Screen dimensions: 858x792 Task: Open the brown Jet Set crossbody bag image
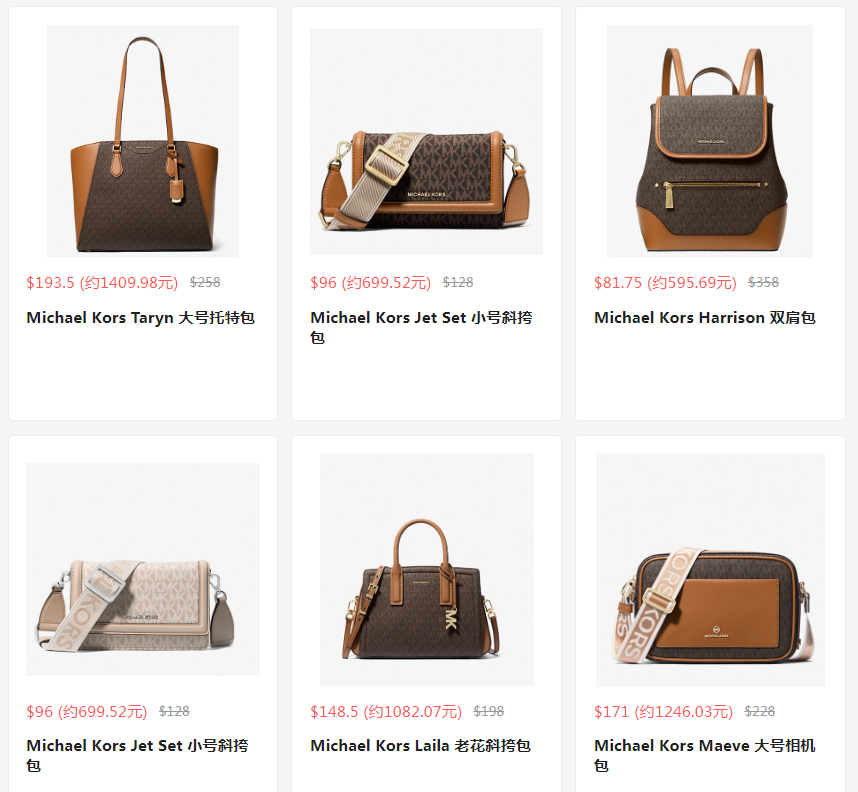click(x=426, y=141)
